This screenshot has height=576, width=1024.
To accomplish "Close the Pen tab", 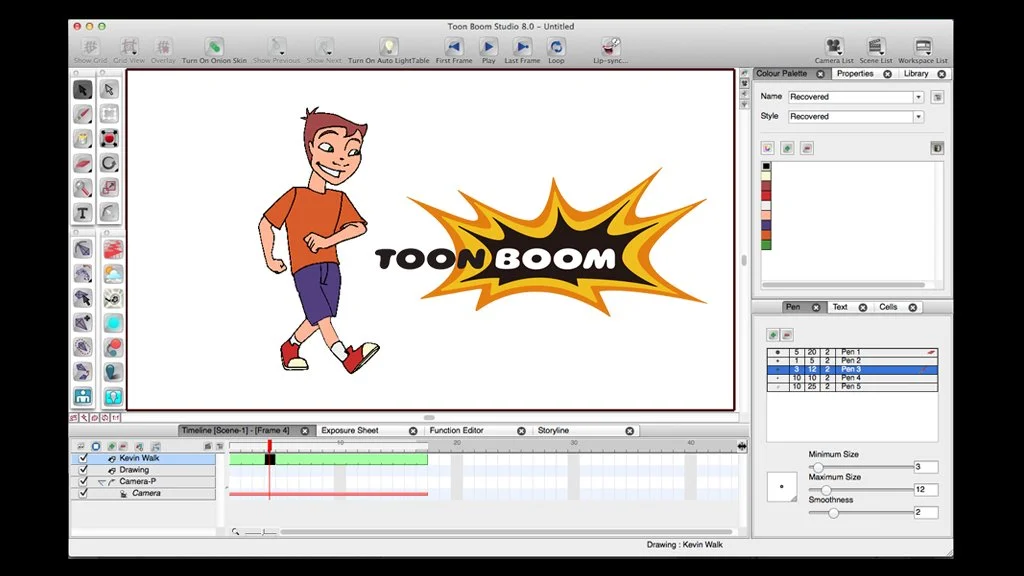I will coord(816,308).
